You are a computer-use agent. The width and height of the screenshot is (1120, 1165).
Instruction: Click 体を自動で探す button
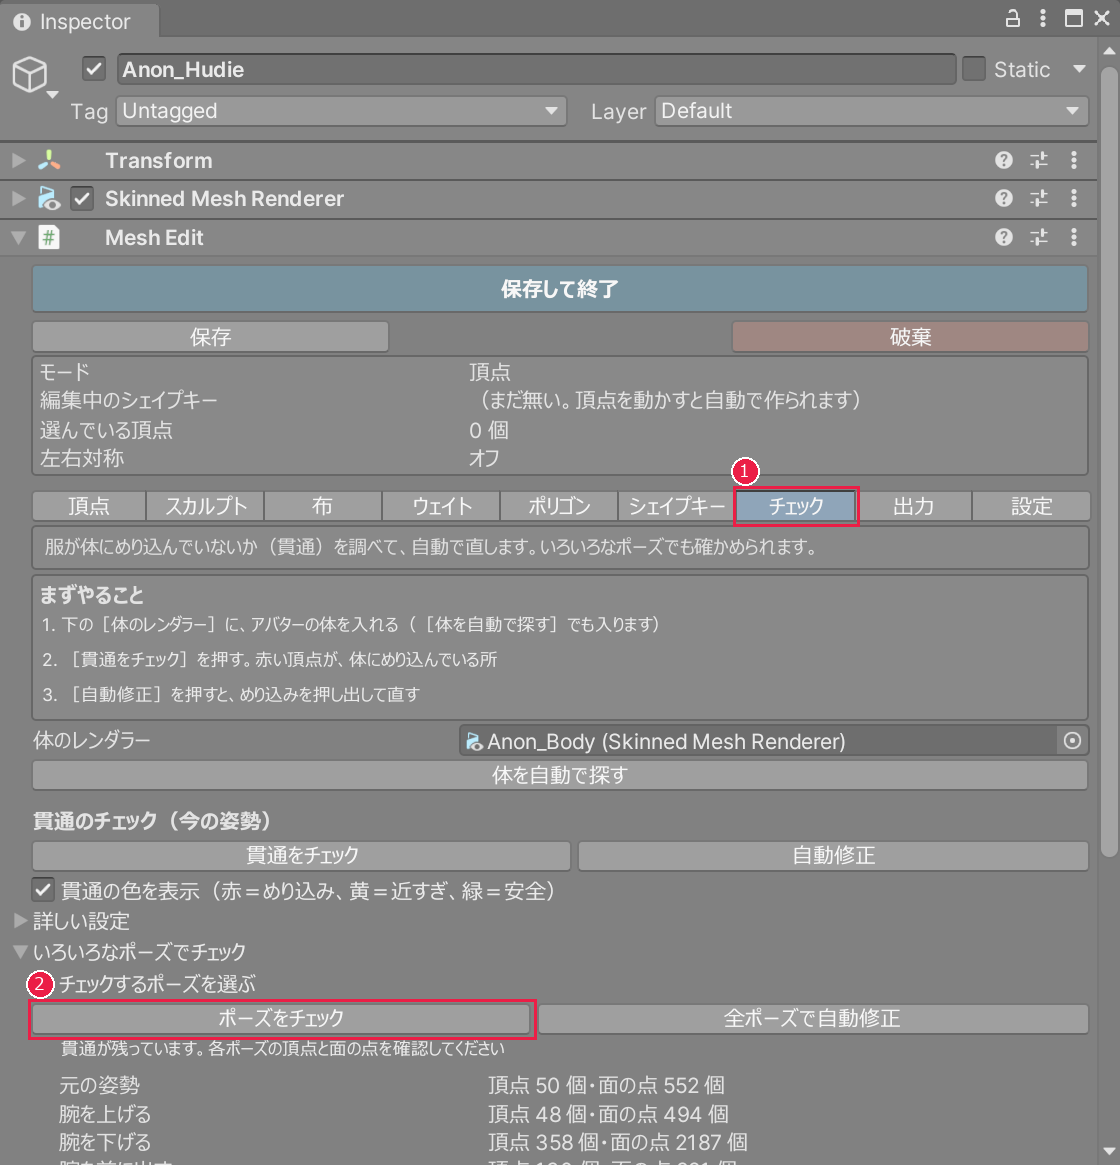[560, 775]
